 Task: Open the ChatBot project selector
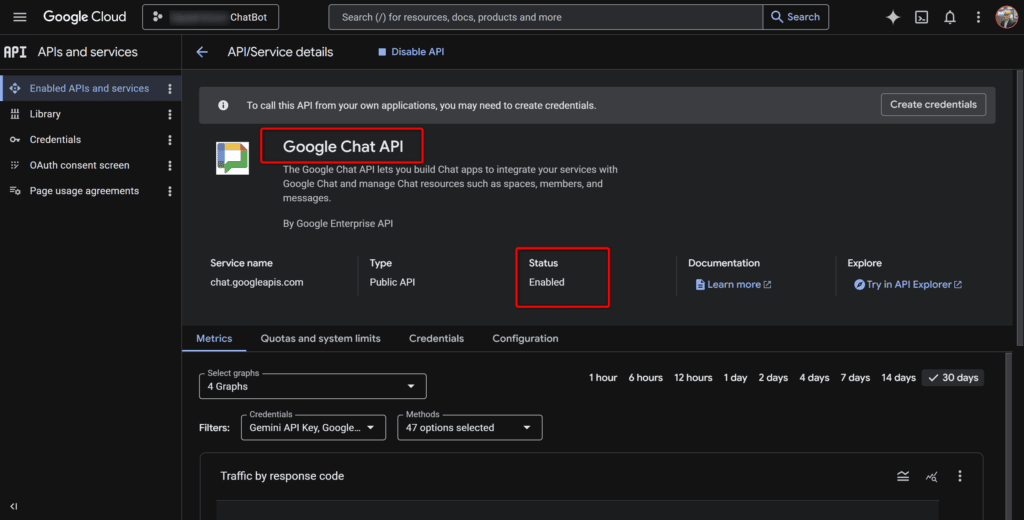point(210,17)
